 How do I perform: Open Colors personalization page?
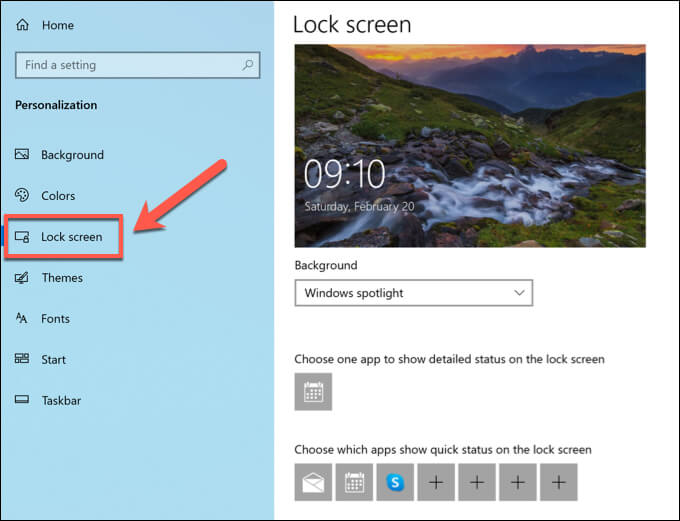pos(58,196)
